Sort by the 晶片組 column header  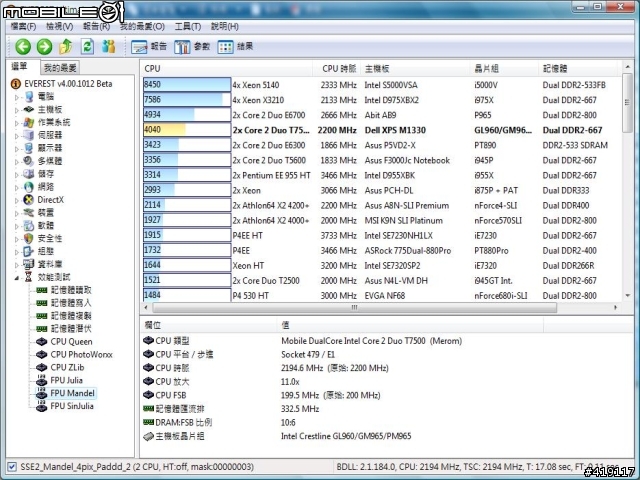[x=504, y=69]
